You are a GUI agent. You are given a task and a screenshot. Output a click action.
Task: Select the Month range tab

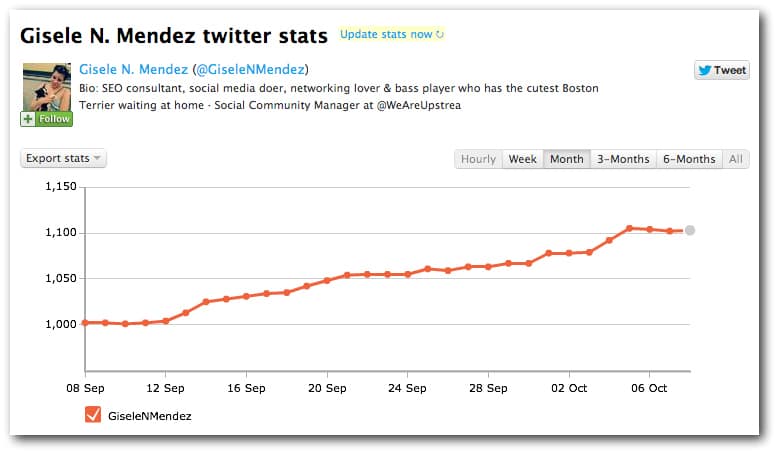(566, 159)
